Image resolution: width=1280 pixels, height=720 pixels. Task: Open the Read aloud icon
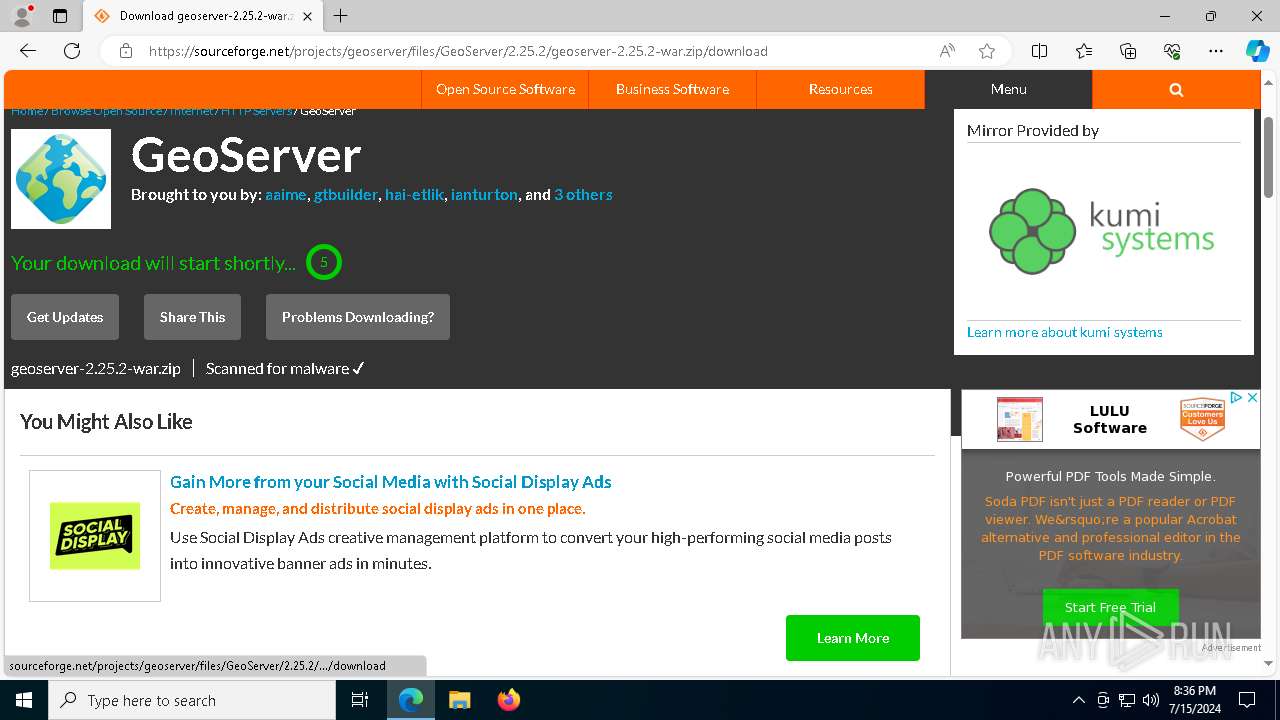click(x=947, y=51)
